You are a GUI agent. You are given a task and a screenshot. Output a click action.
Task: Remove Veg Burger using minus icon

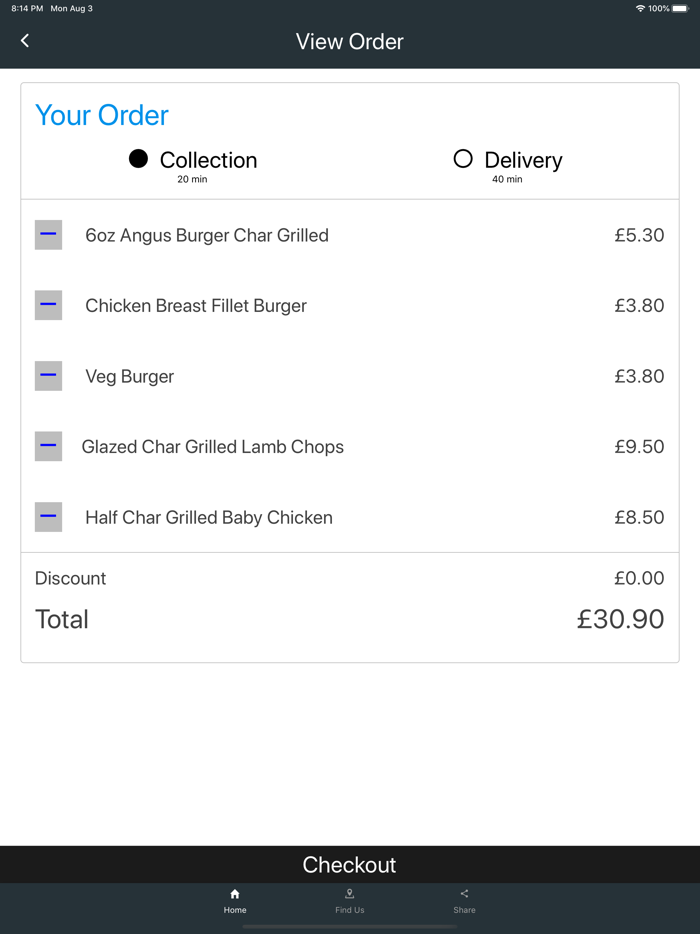tap(48, 376)
